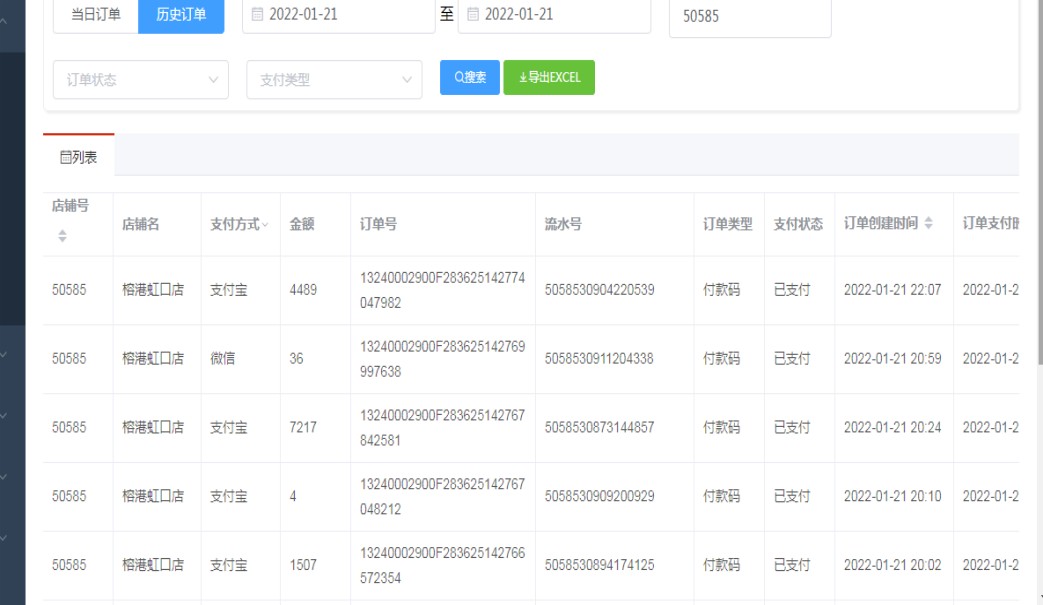Sort the table by 店铺号 column

[x=62, y=236]
